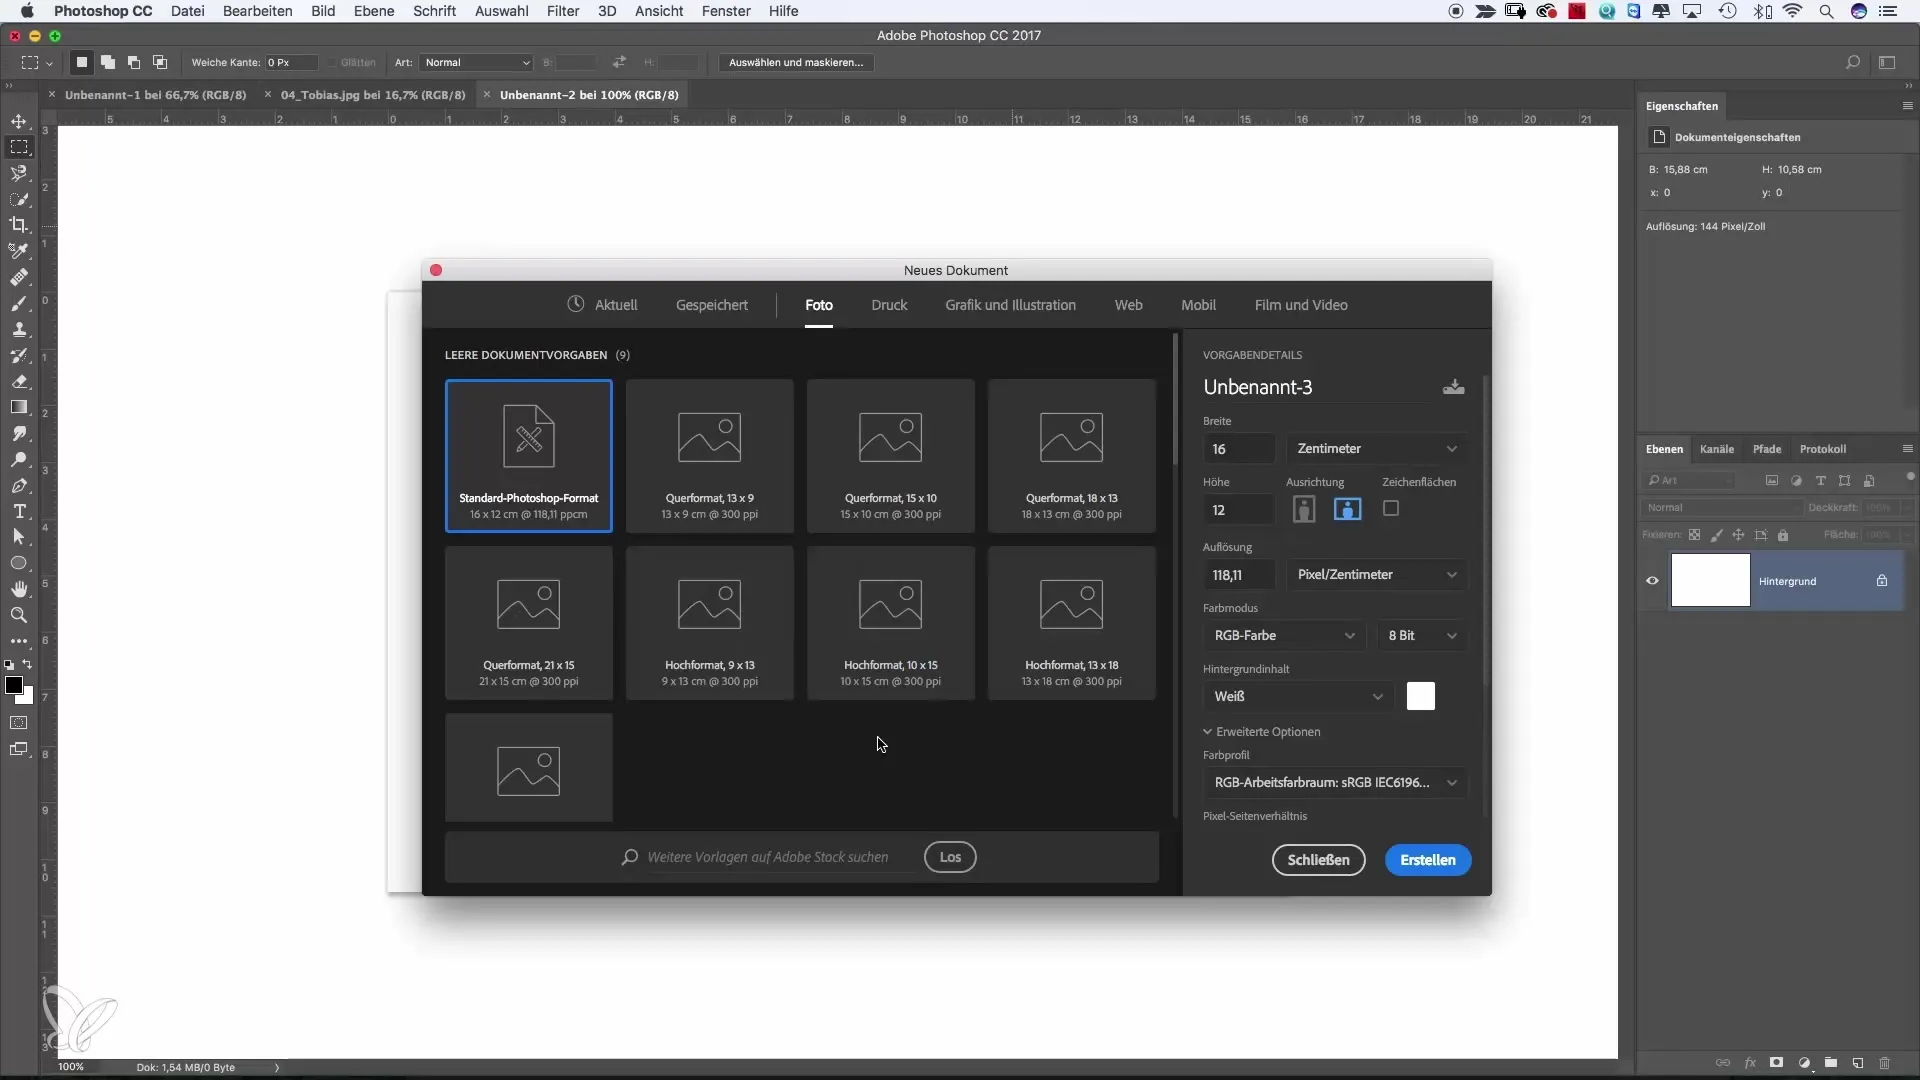This screenshot has height=1080, width=1920.
Task: Open the Weiß background content dropdown
Action: pos(1298,697)
